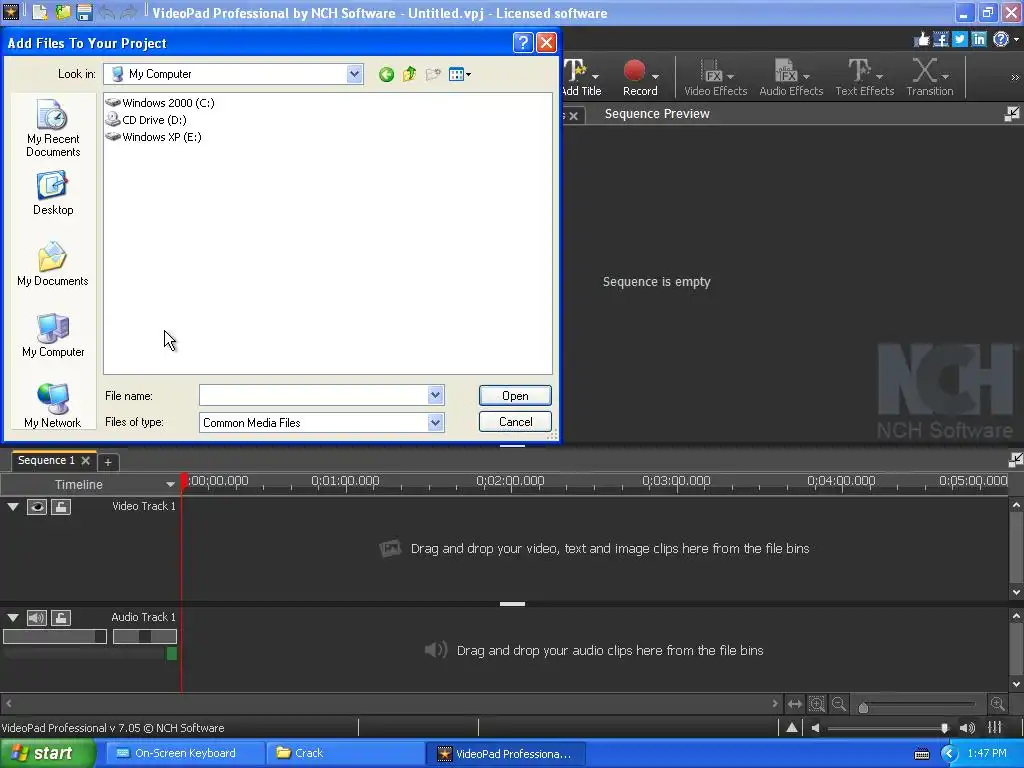Click in the File name input field
This screenshot has height=768, width=1024.
pos(313,395)
